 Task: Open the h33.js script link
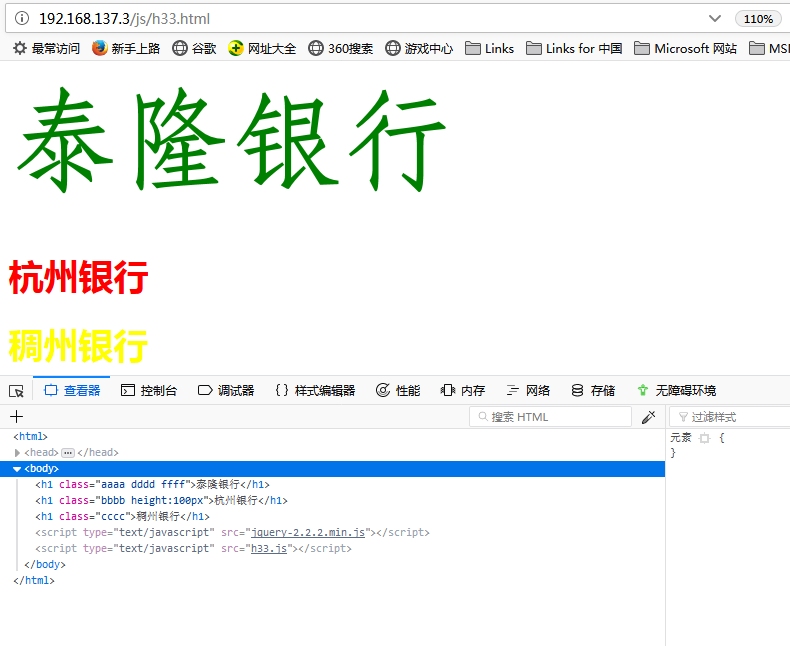coord(269,549)
